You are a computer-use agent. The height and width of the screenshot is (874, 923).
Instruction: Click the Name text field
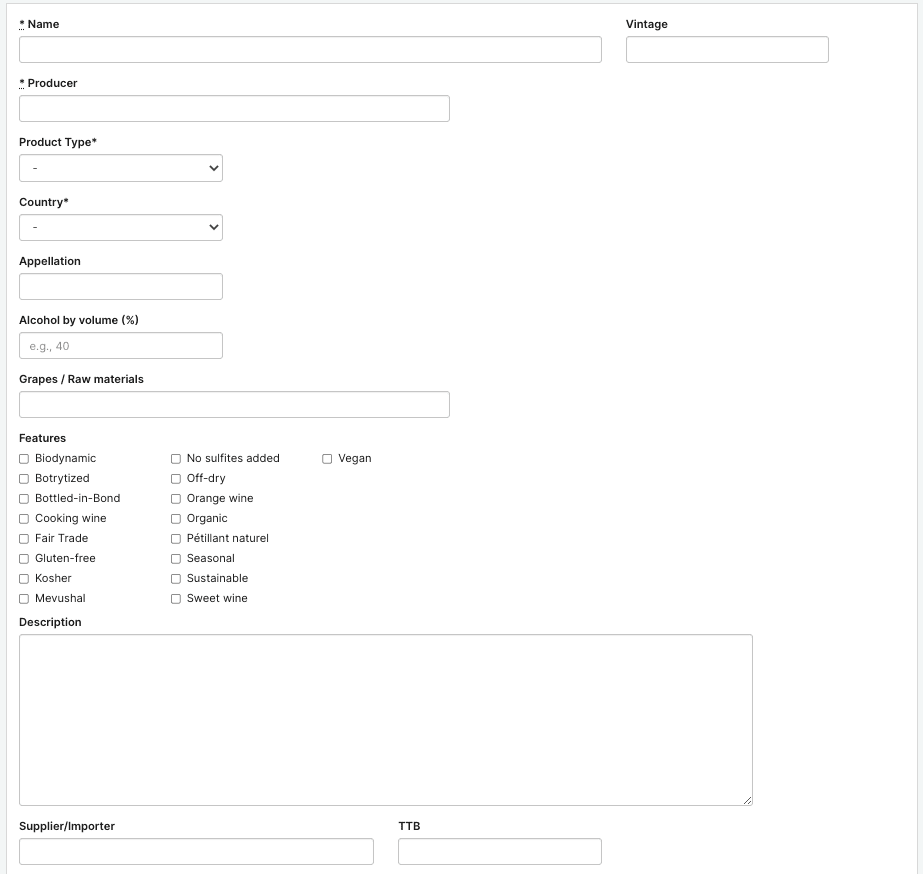(310, 50)
